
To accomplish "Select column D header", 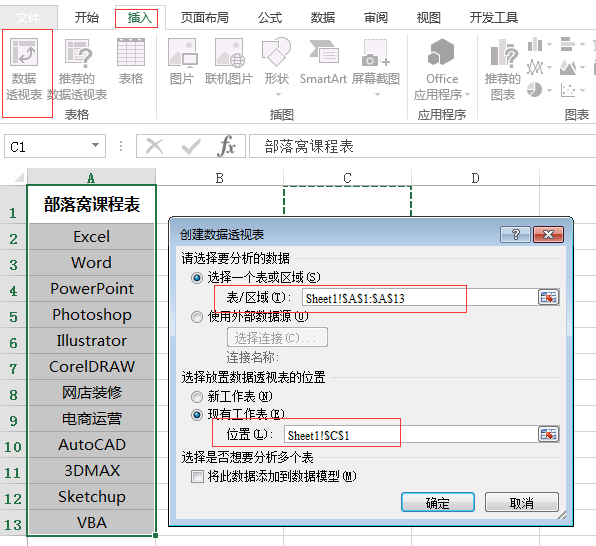I will 475,177.
